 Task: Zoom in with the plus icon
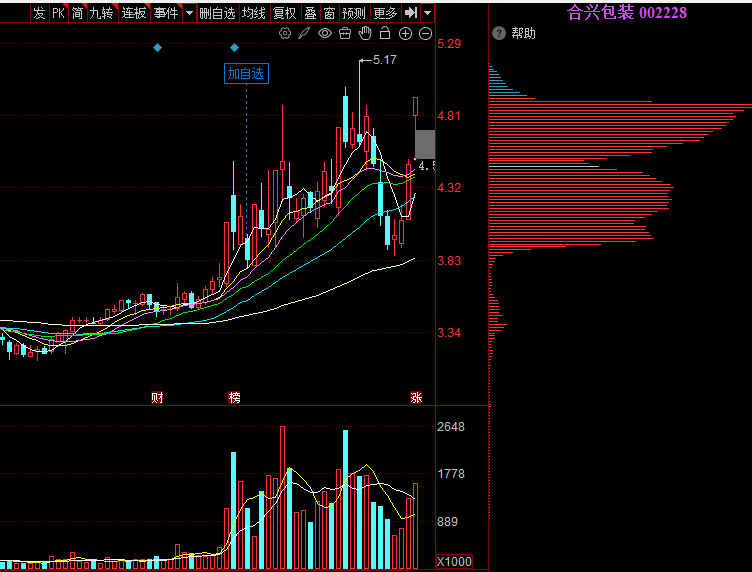pyautogui.click(x=405, y=34)
